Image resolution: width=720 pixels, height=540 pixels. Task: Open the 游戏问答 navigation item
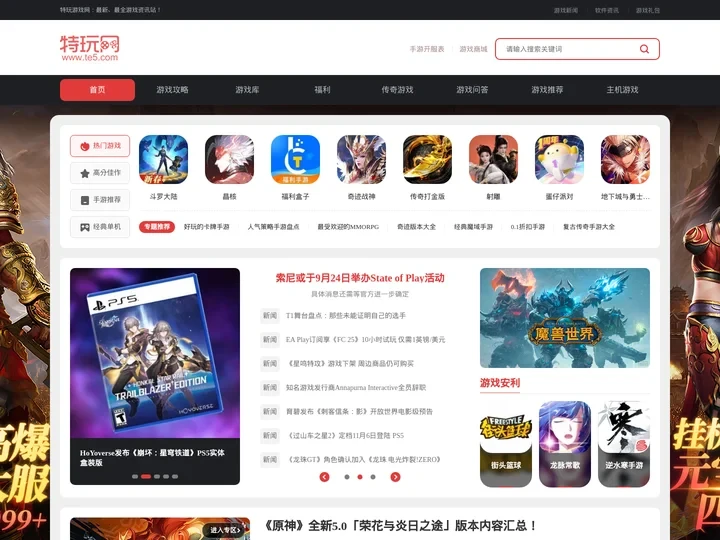click(472, 90)
